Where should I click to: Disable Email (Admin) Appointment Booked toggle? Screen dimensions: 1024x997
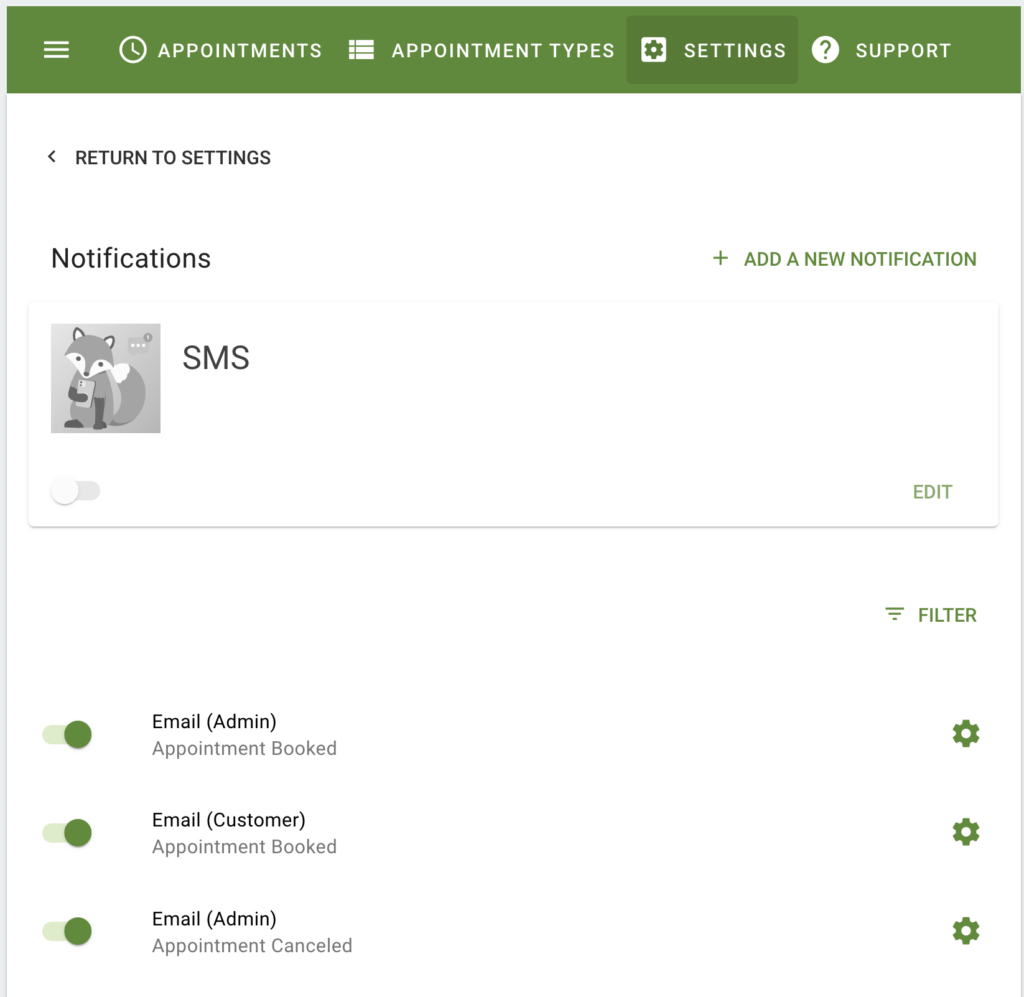[x=67, y=735]
